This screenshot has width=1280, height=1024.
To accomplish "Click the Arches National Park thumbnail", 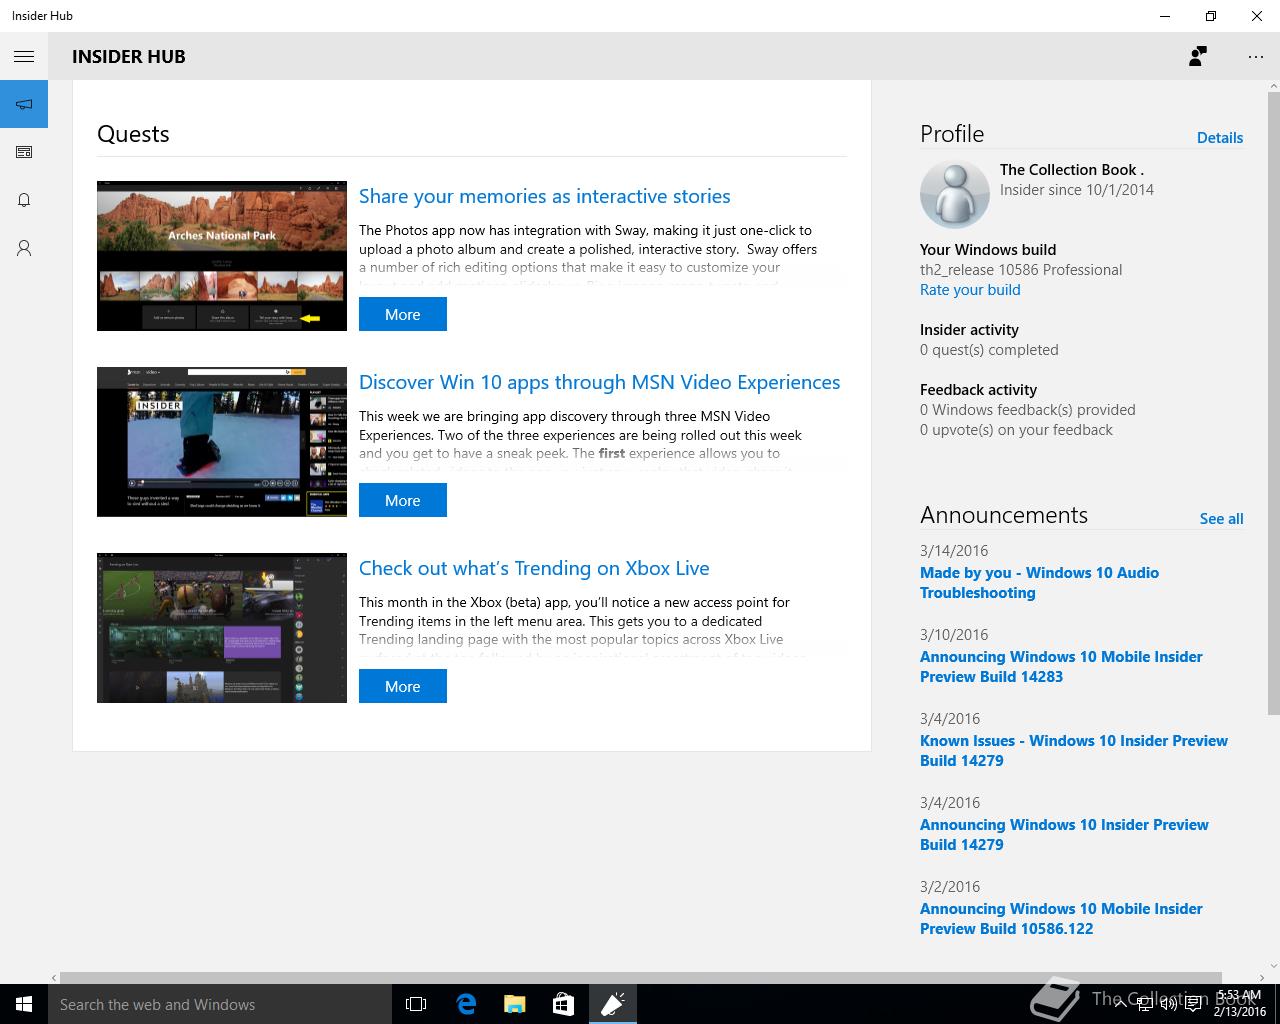I will (222, 256).
